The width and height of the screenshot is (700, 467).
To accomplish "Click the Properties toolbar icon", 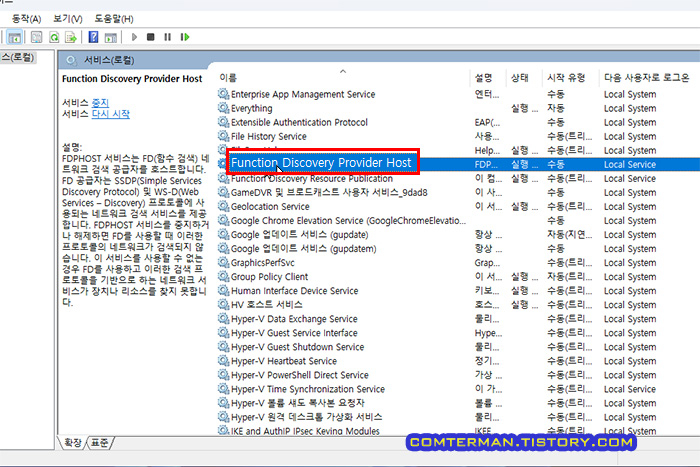I will pos(37,37).
